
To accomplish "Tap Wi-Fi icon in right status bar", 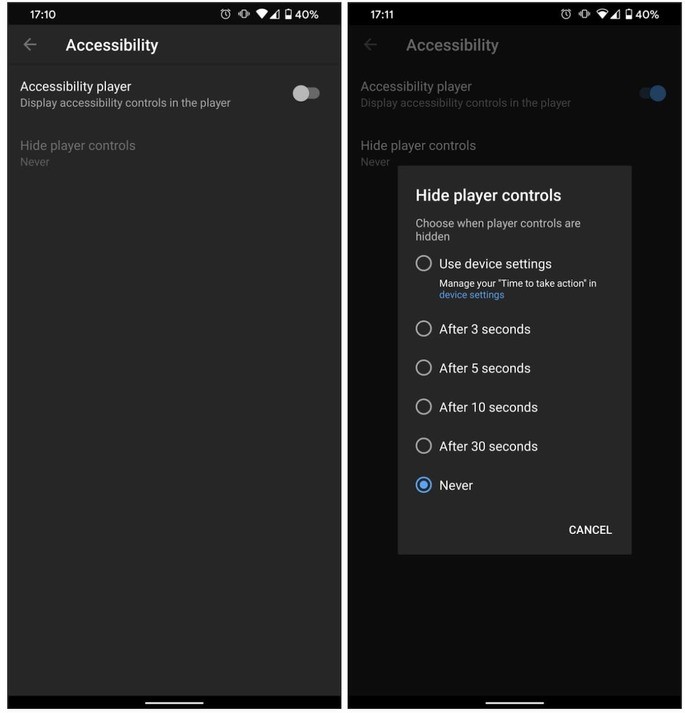I will click(x=602, y=14).
